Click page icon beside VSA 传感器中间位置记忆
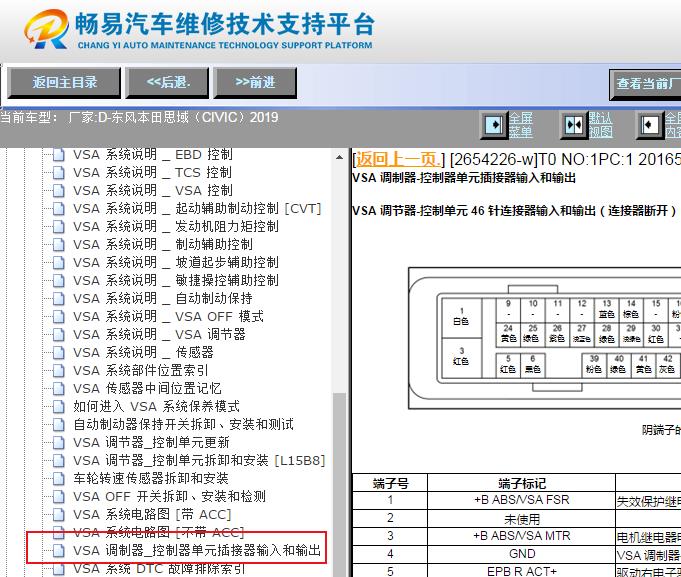 pyautogui.click(x=59, y=389)
